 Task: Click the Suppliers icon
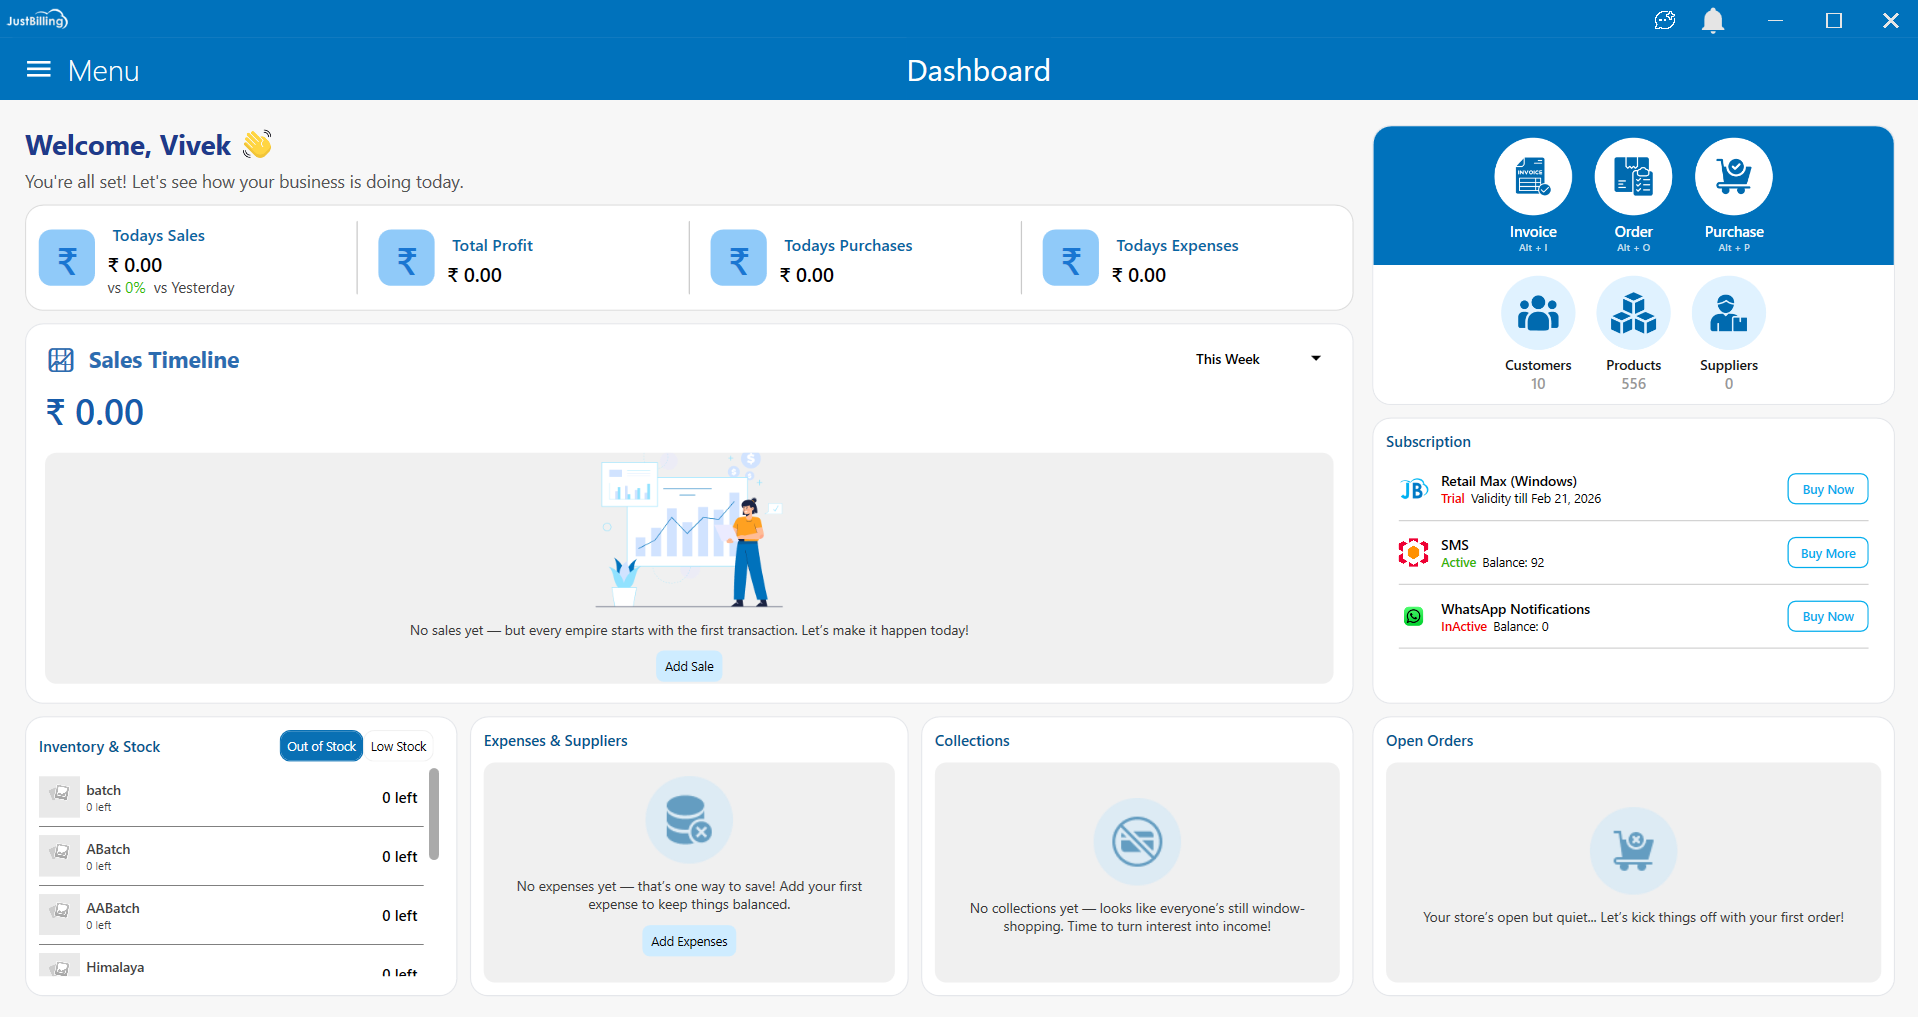pyautogui.click(x=1728, y=314)
